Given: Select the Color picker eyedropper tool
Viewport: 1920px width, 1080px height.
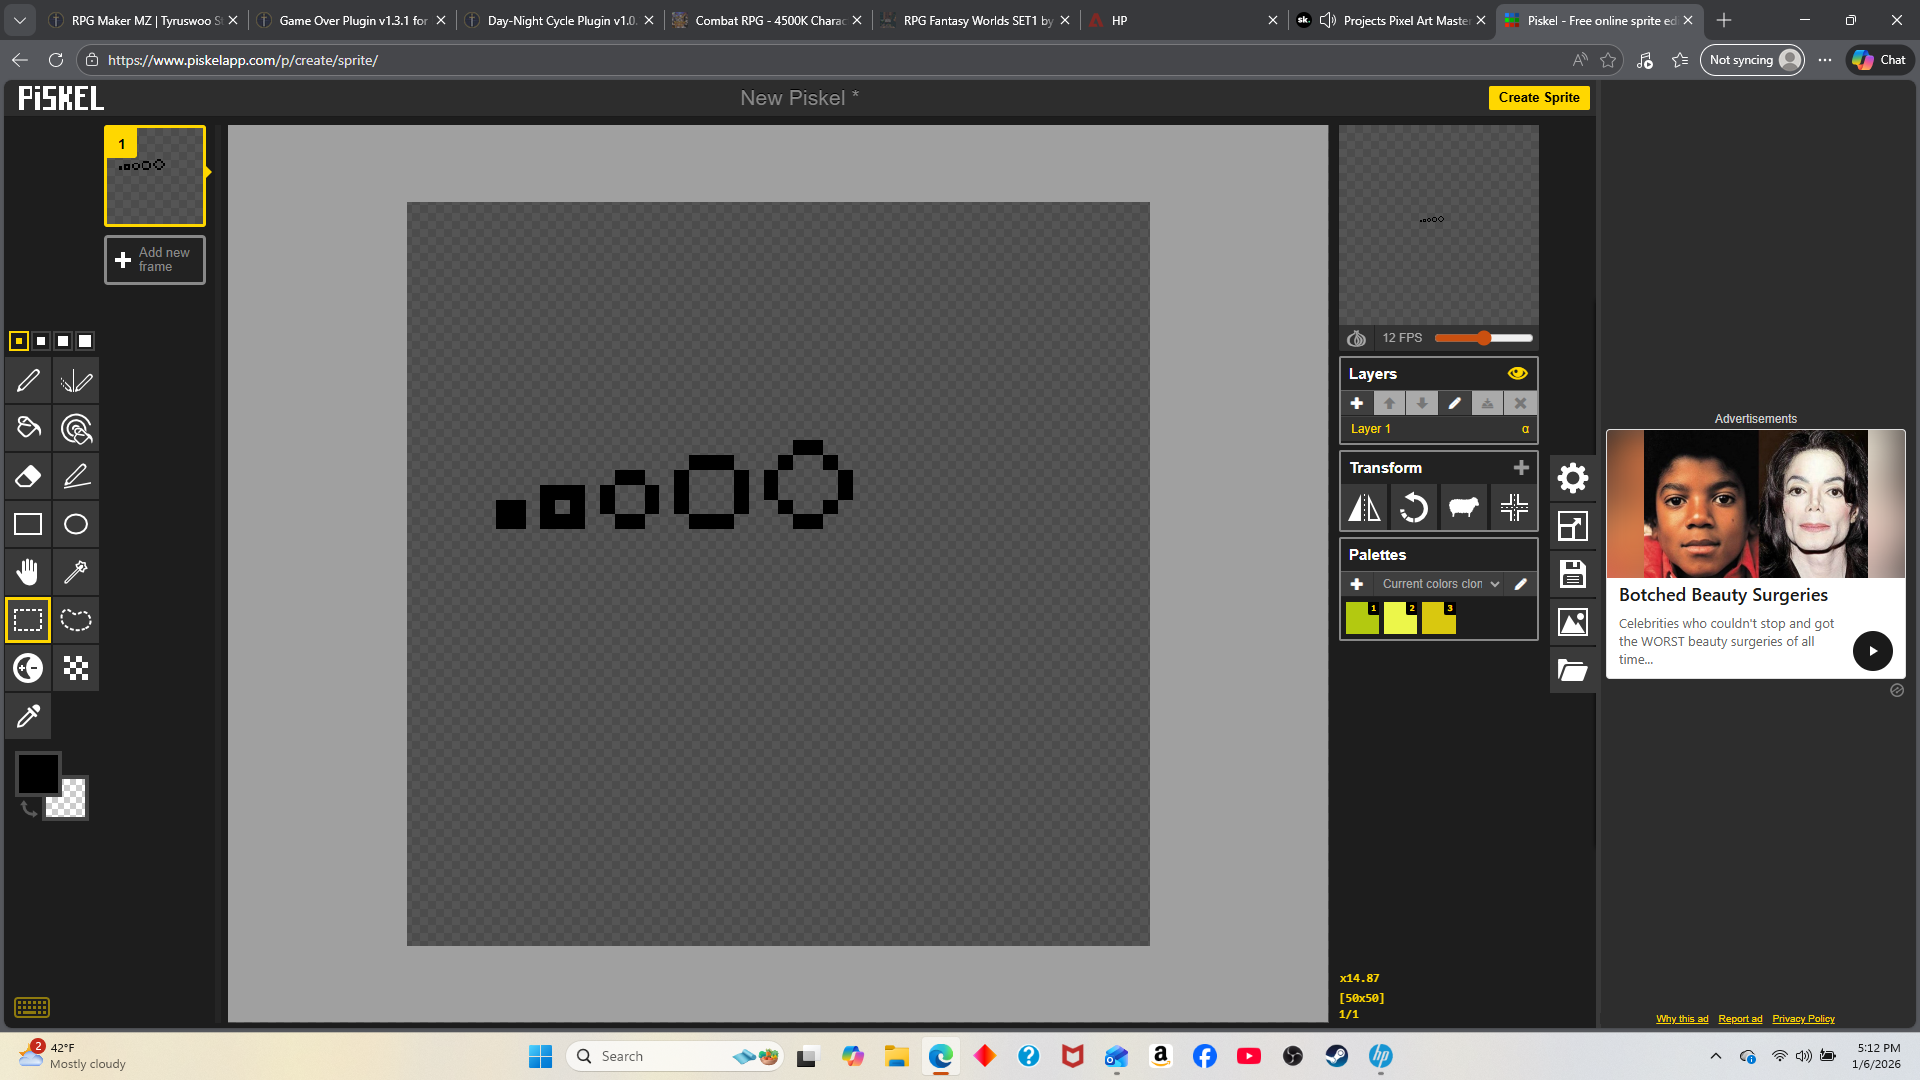Looking at the screenshot, I should pyautogui.click(x=28, y=716).
